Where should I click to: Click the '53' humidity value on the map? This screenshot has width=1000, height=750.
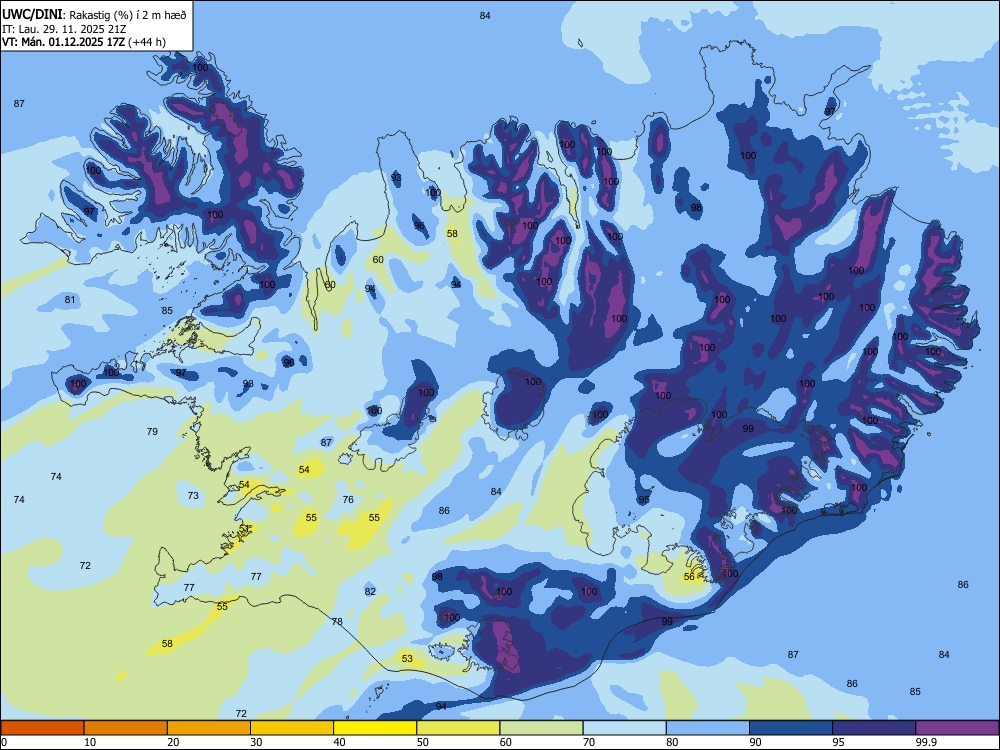(407, 658)
